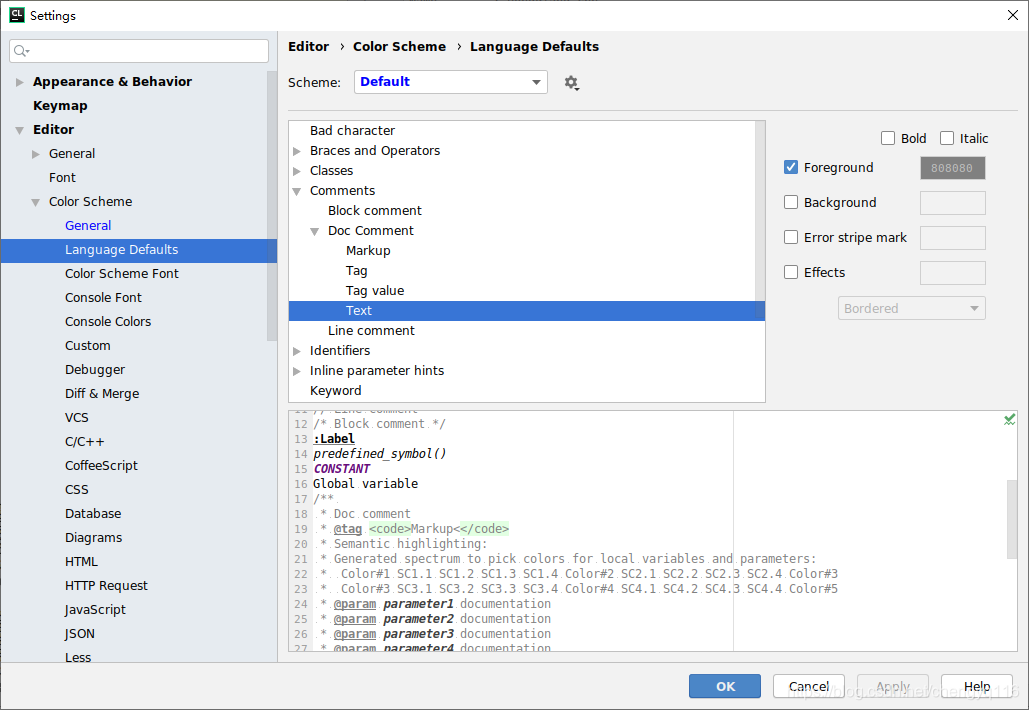Select Bad character attribute
The image size is (1029, 710).
(352, 131)
